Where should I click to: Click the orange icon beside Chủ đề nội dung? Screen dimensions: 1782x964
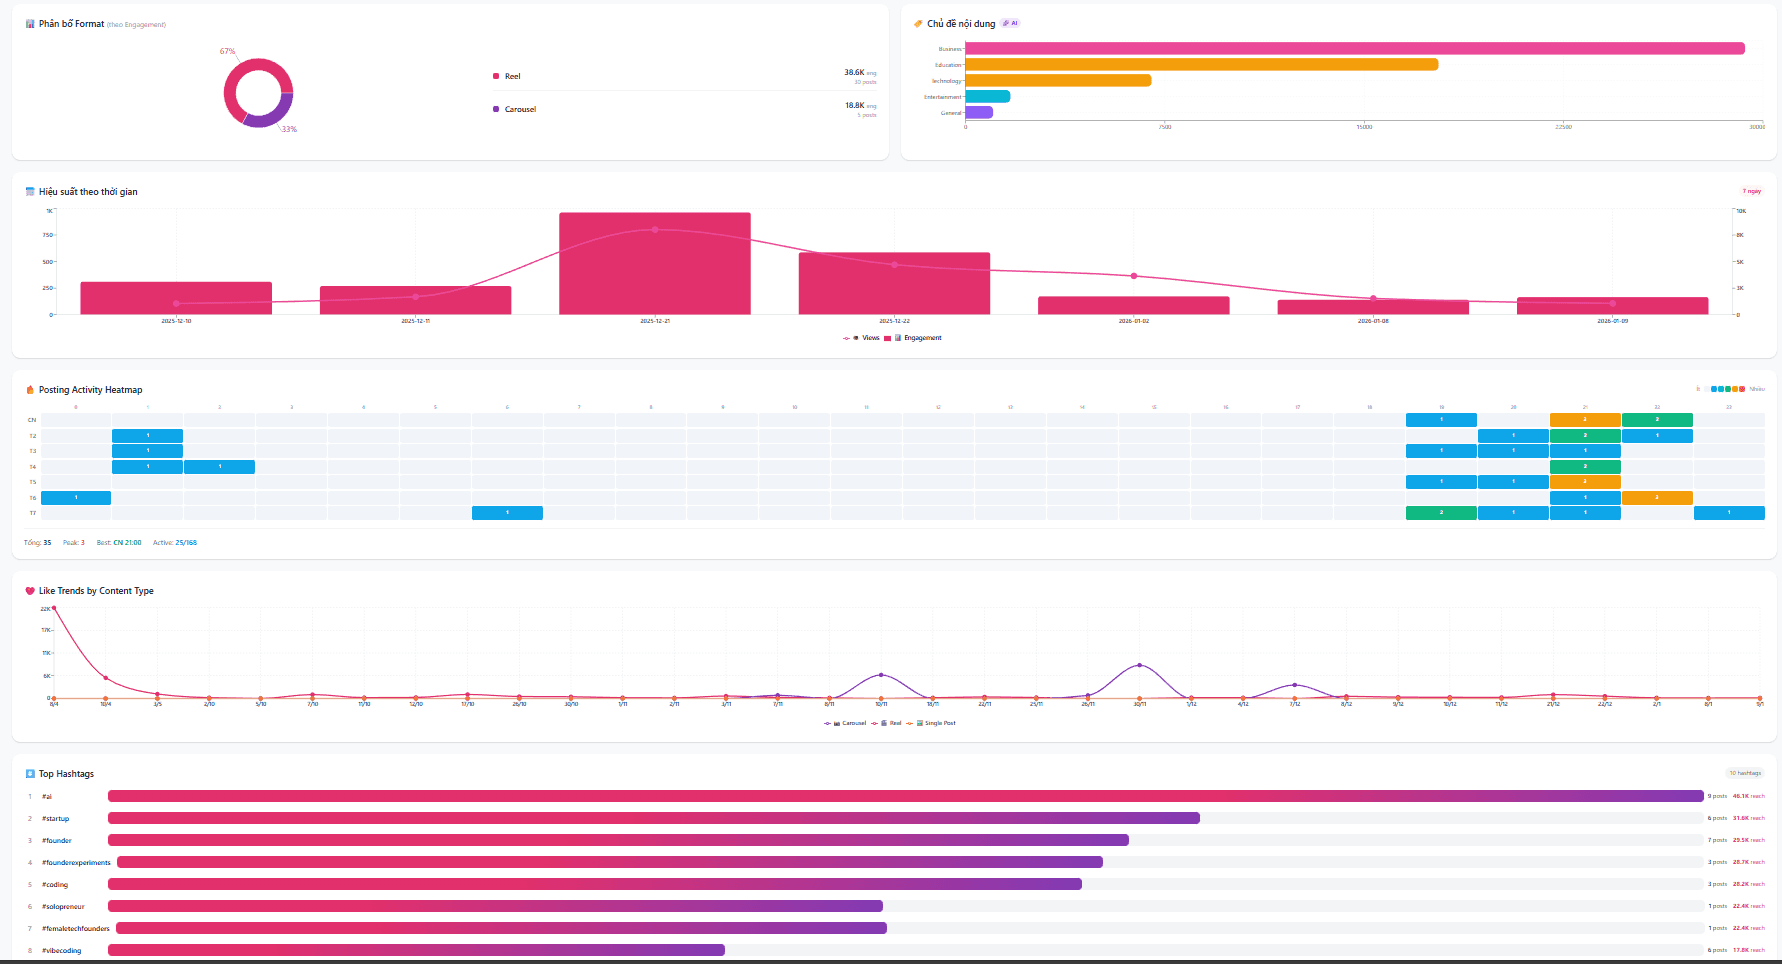pyautogui.click(x=916, y=22)
